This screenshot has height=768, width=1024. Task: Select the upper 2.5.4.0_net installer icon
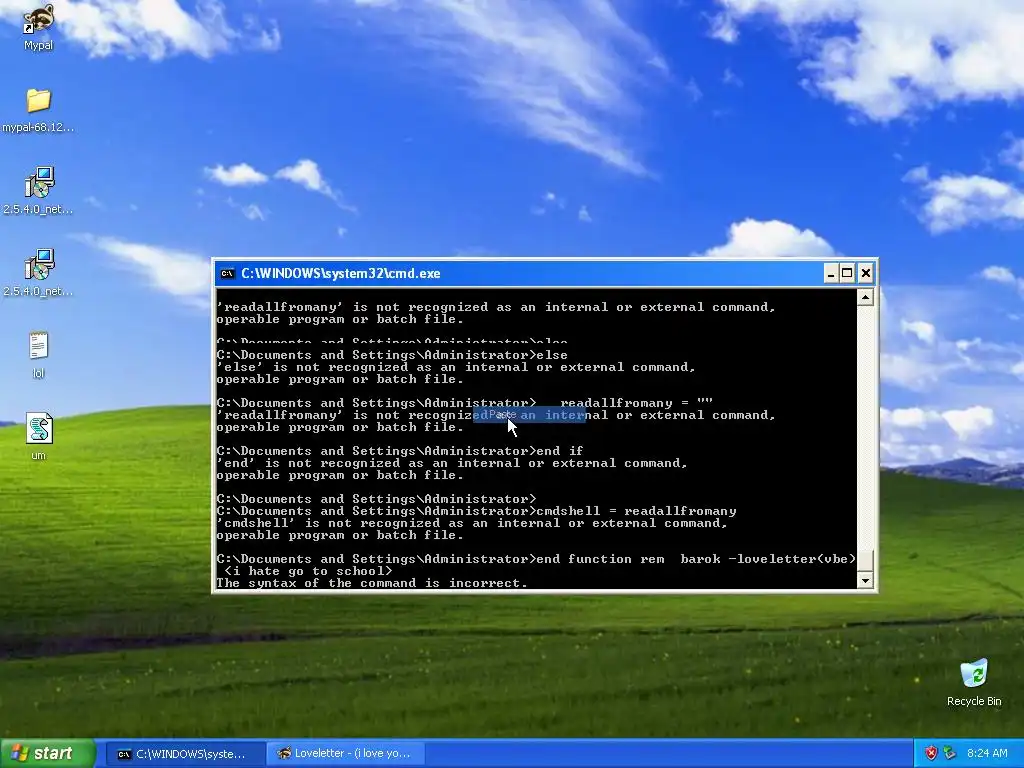38,191
